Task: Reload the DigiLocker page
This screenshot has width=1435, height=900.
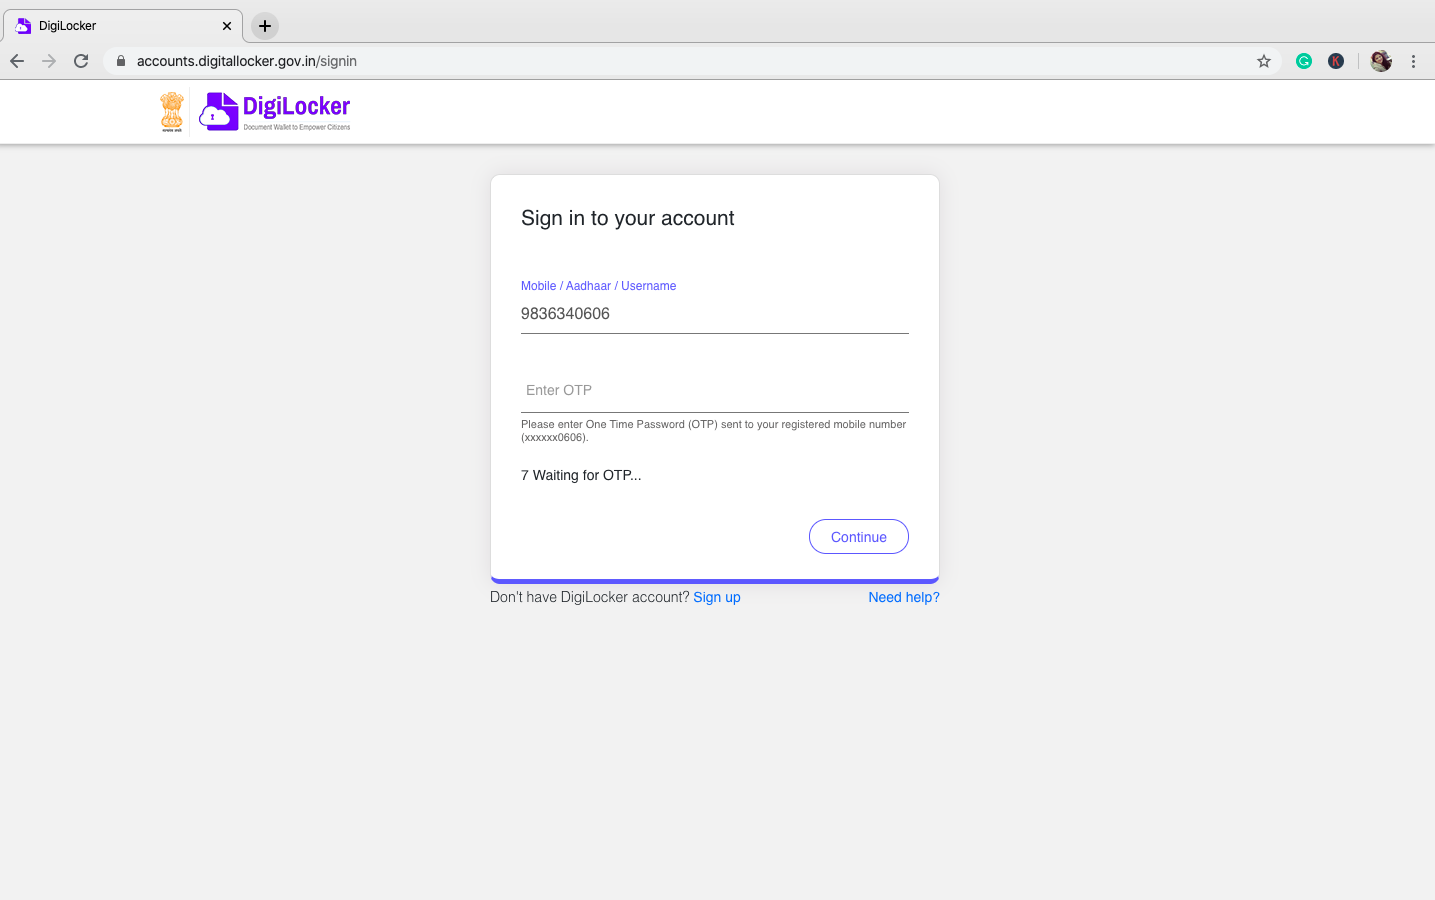Action: coord(81,61)
